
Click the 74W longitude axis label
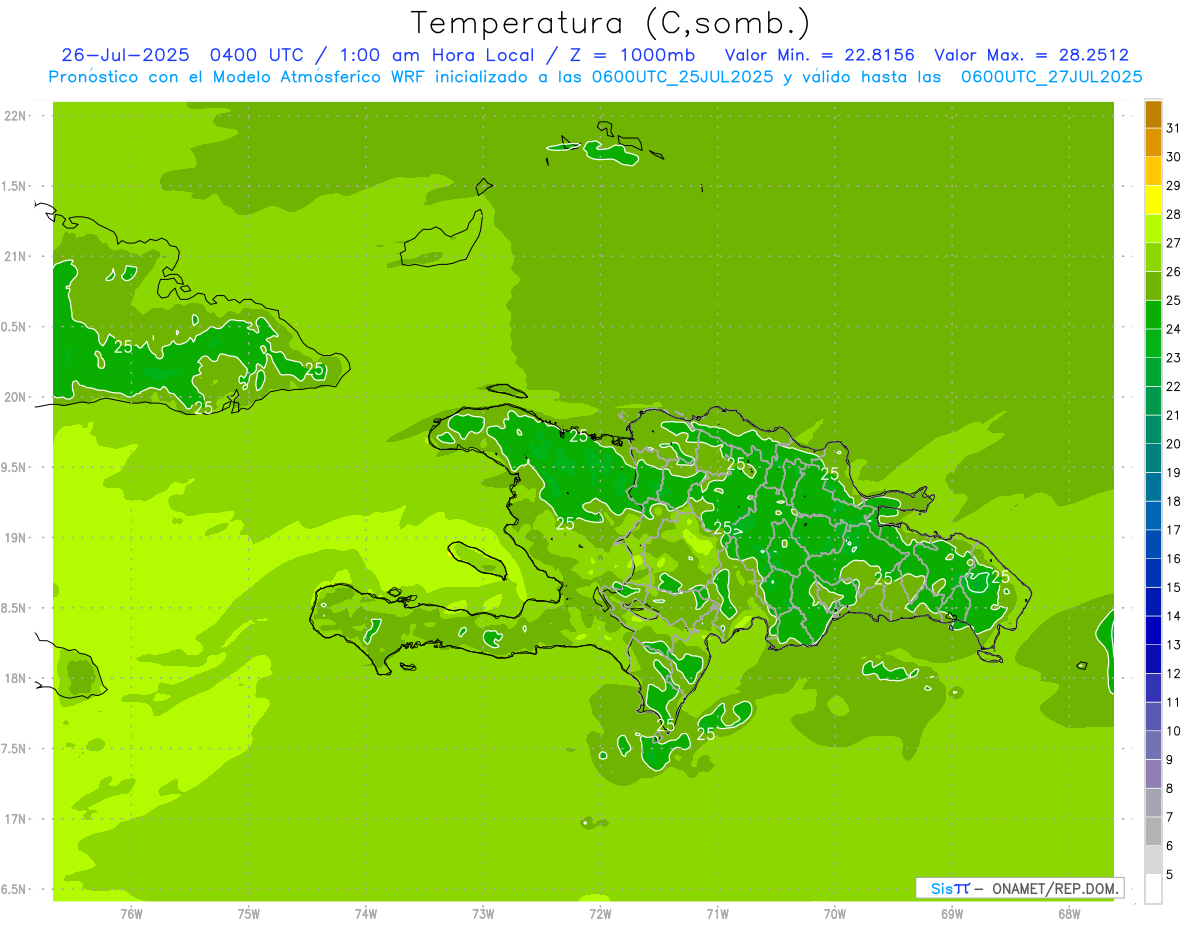pos(366,913)
